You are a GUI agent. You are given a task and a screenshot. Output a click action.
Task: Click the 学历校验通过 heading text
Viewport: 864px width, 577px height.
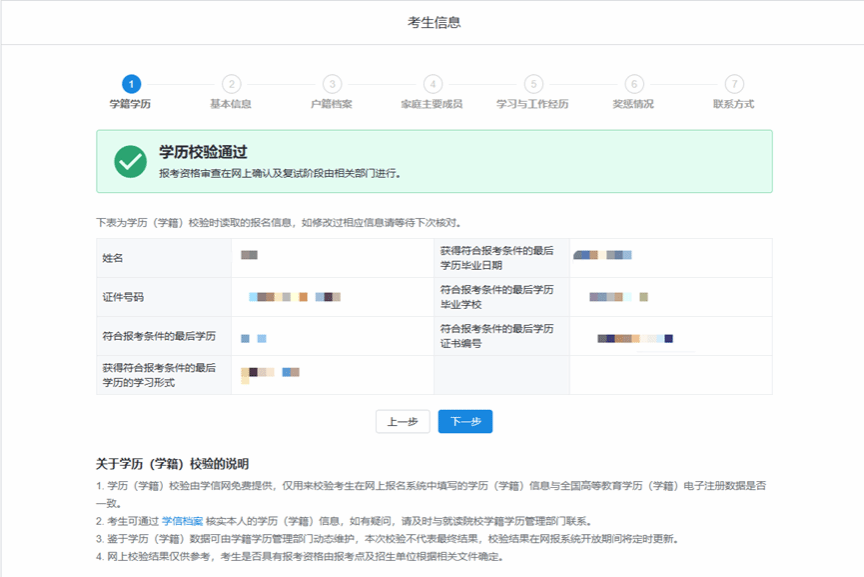click(x=203, y=152)
